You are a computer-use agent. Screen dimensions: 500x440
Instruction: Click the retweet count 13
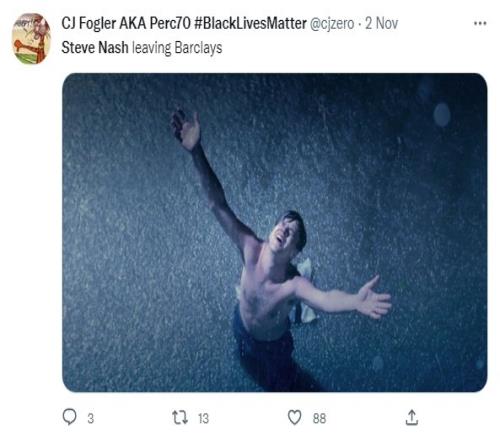[x=203, y=418]
